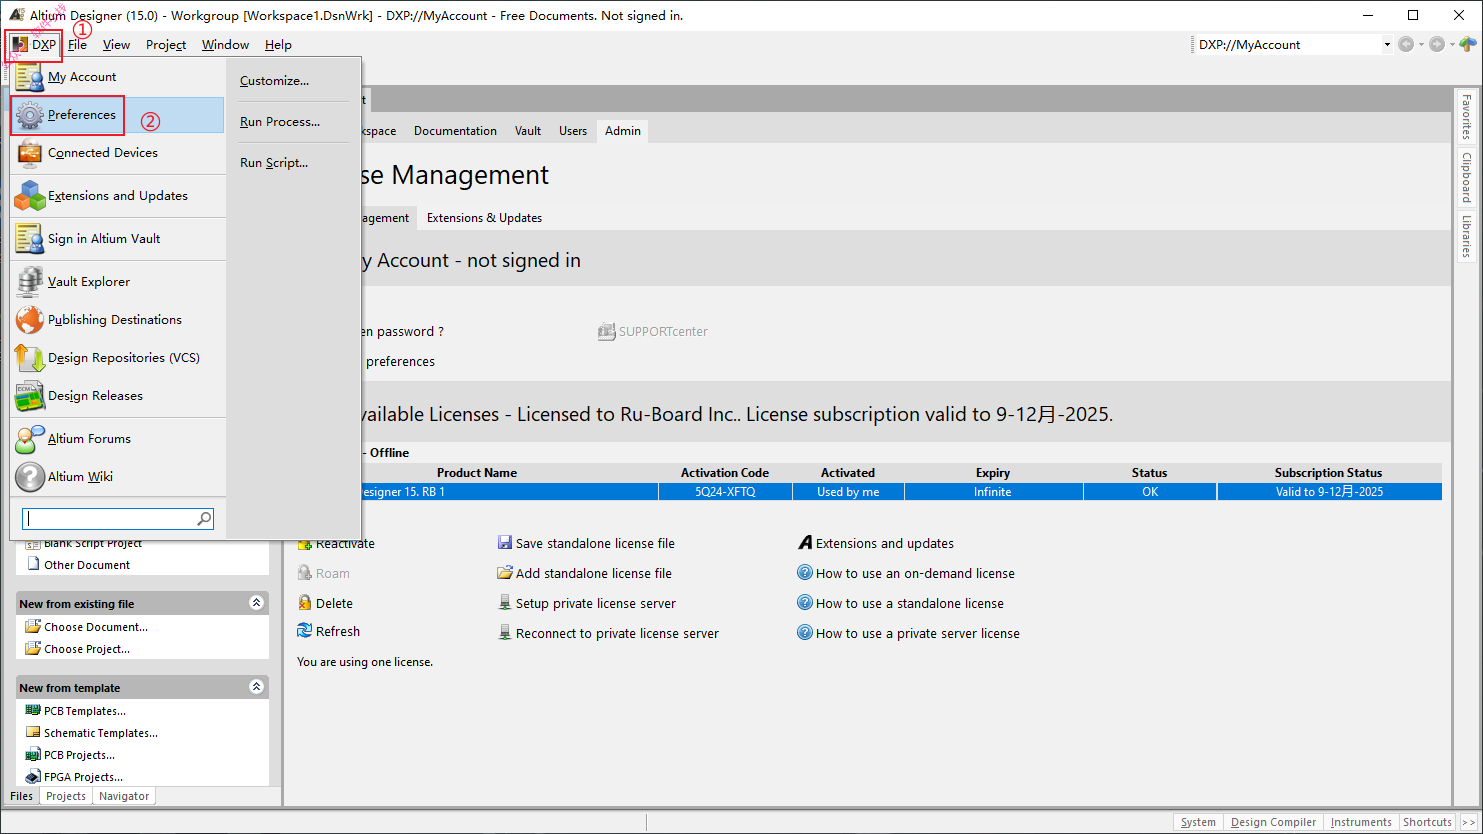Switch to Projects panel tab
This screenshot has height=834, width=1483.
(x=66, y=797)
